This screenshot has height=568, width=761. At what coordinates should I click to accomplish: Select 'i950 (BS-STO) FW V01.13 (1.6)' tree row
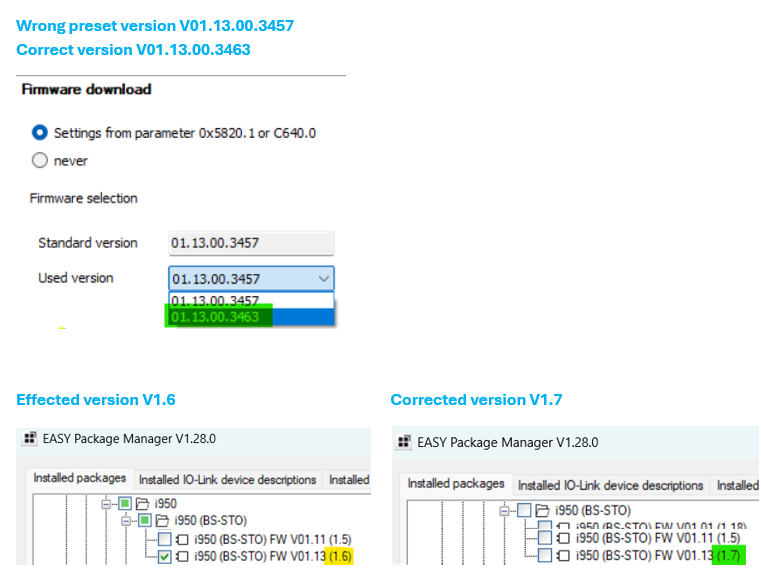click(x=273, y=556)
